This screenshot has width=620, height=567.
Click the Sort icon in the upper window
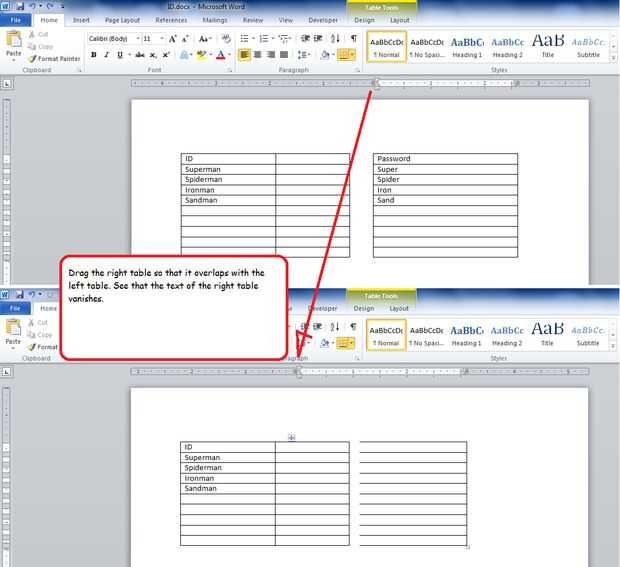point(335,38)
